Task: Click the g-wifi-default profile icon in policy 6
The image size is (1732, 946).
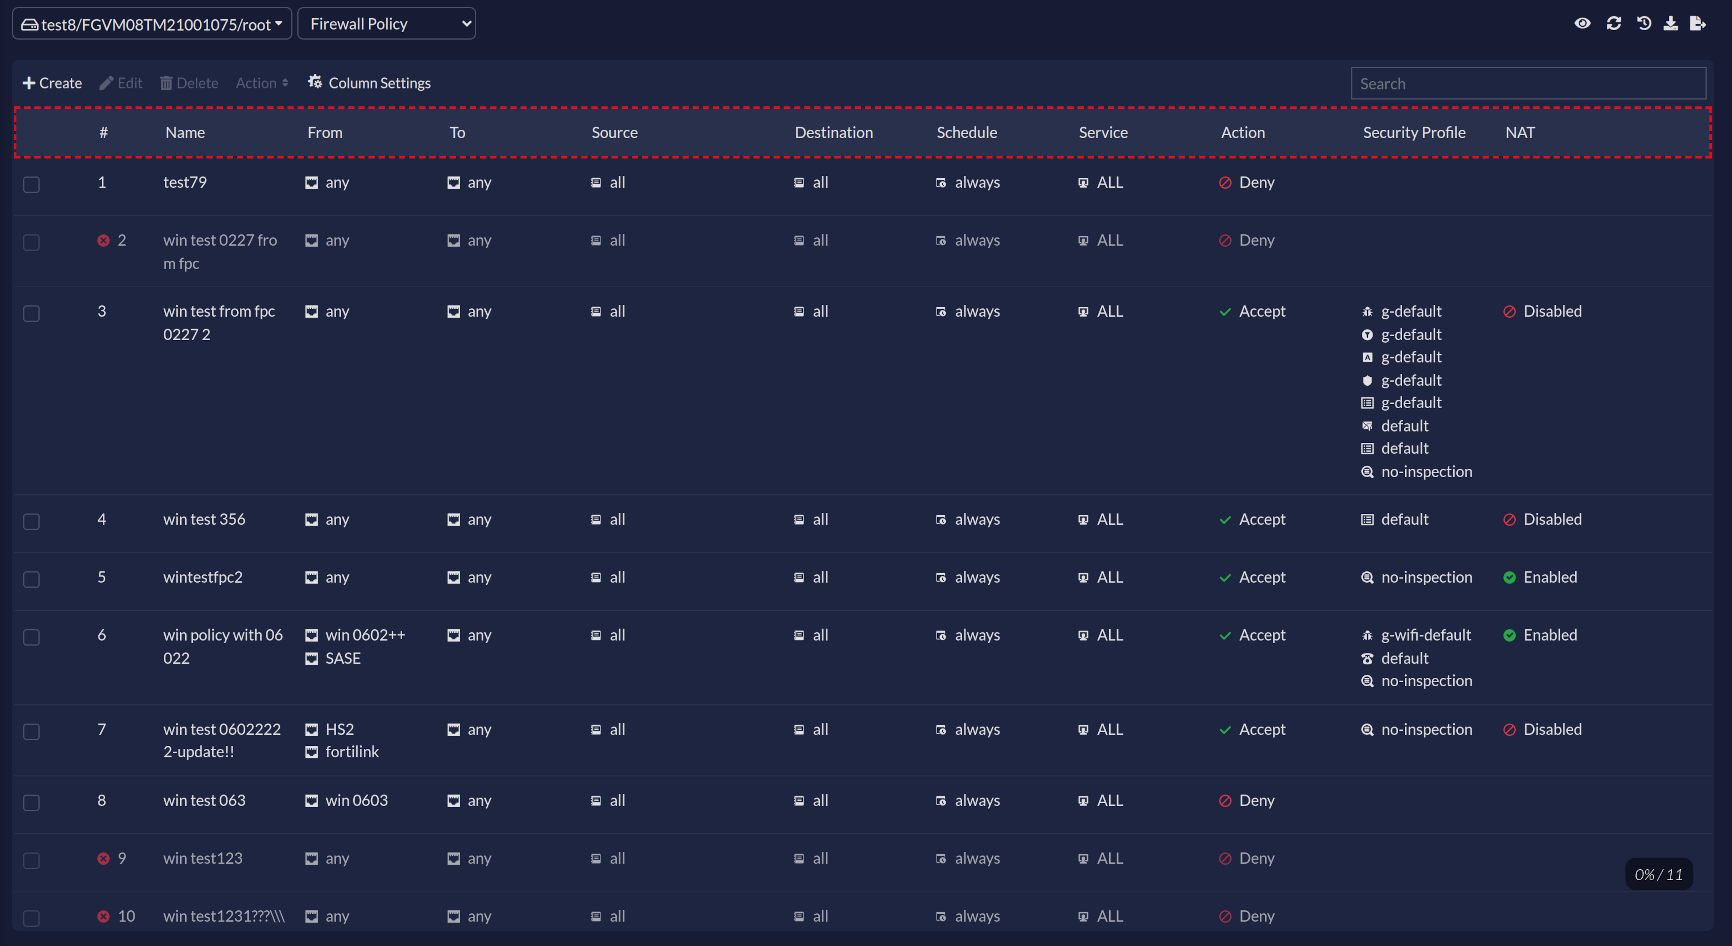Action: point(1367,635)
